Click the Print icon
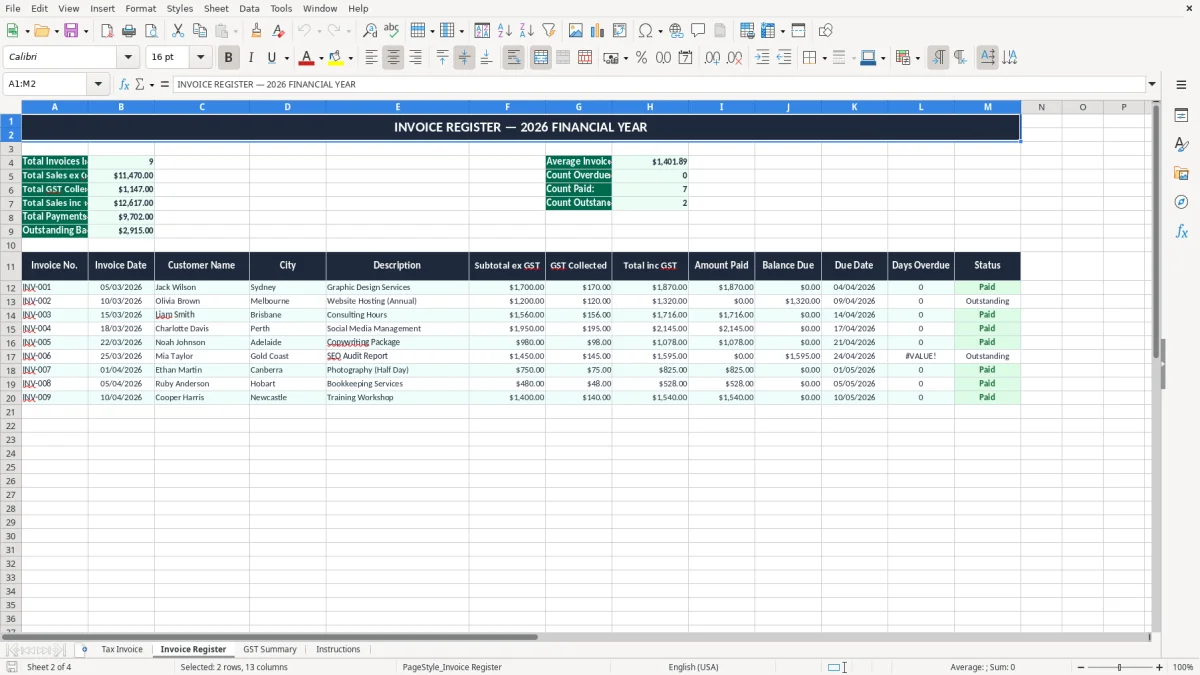The height and width of the screenshot is (675, 1200). click(x=129, y=31)
